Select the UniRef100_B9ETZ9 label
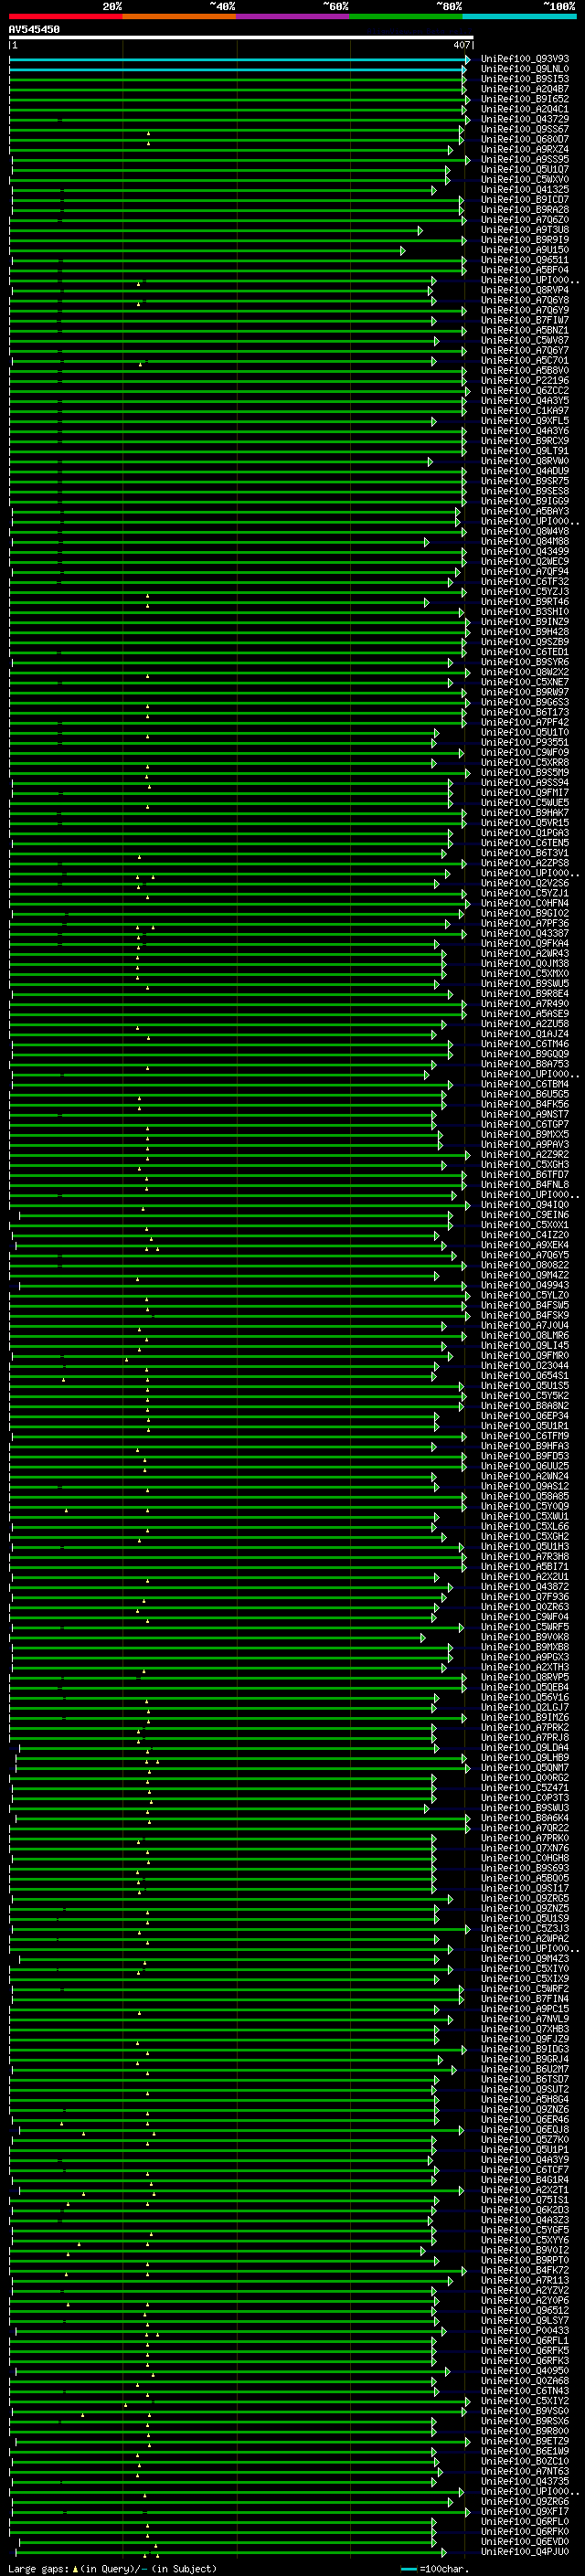The height and width of the screenshot is (2576, 585). coord(525,2440)
